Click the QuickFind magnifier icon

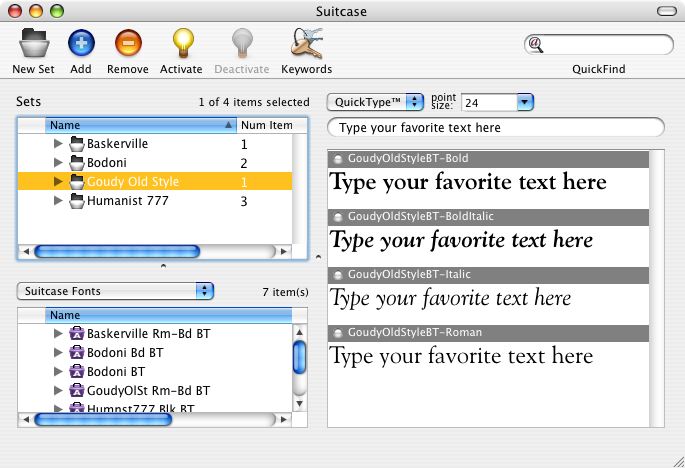coord(536,44)
